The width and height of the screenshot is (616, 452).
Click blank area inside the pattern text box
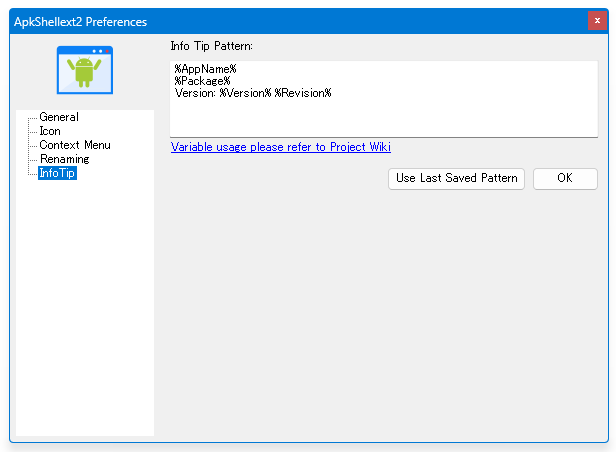coord(384,118)
